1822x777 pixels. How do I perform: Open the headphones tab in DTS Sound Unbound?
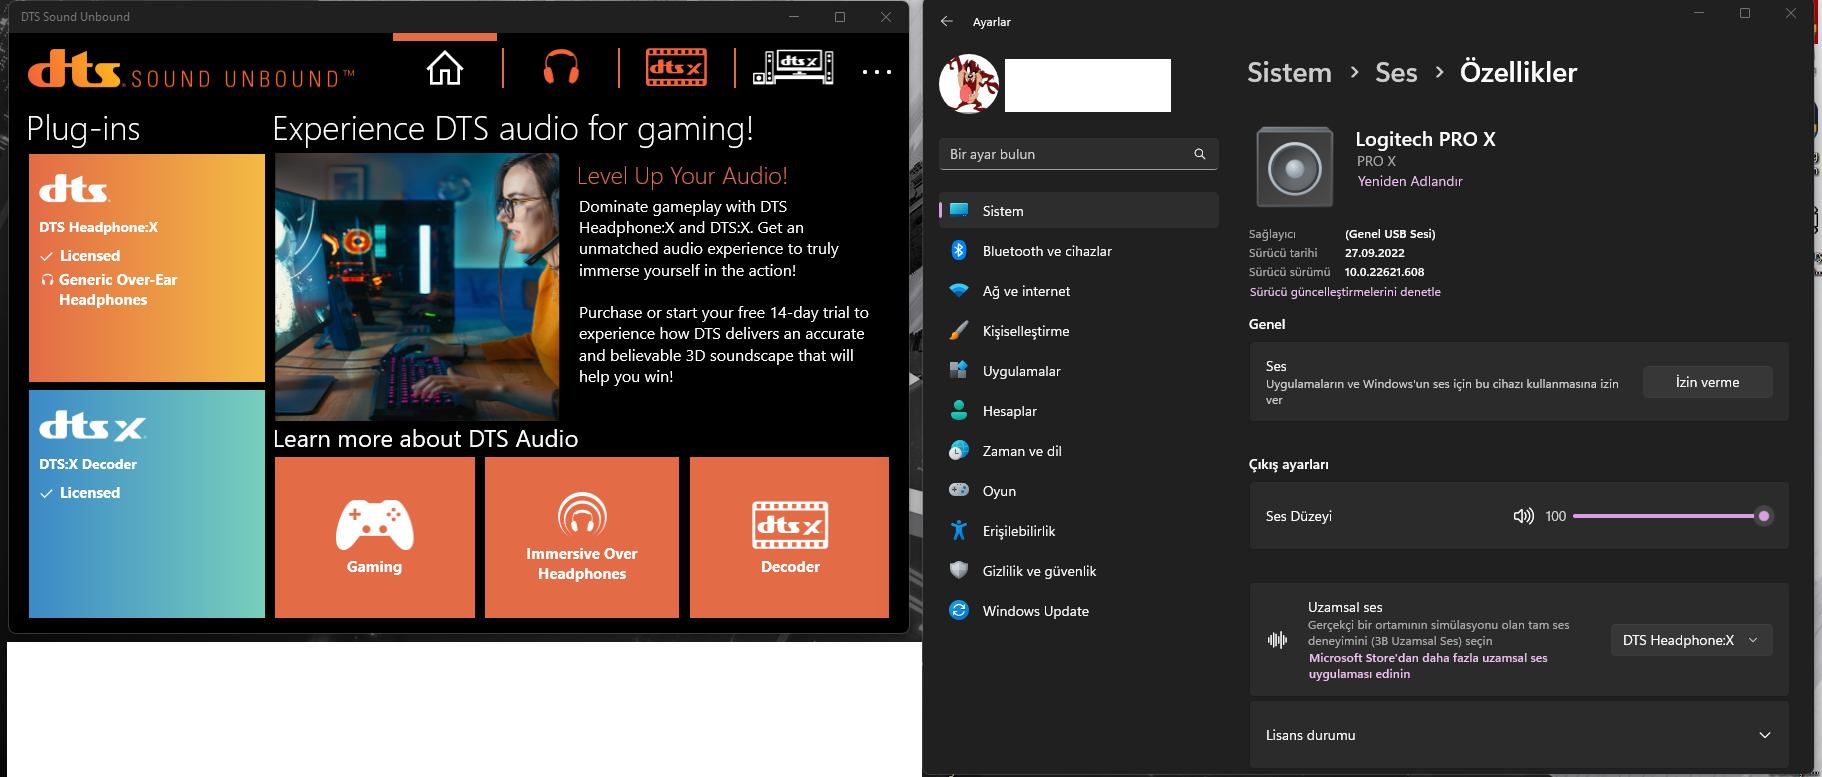[561, 68]
